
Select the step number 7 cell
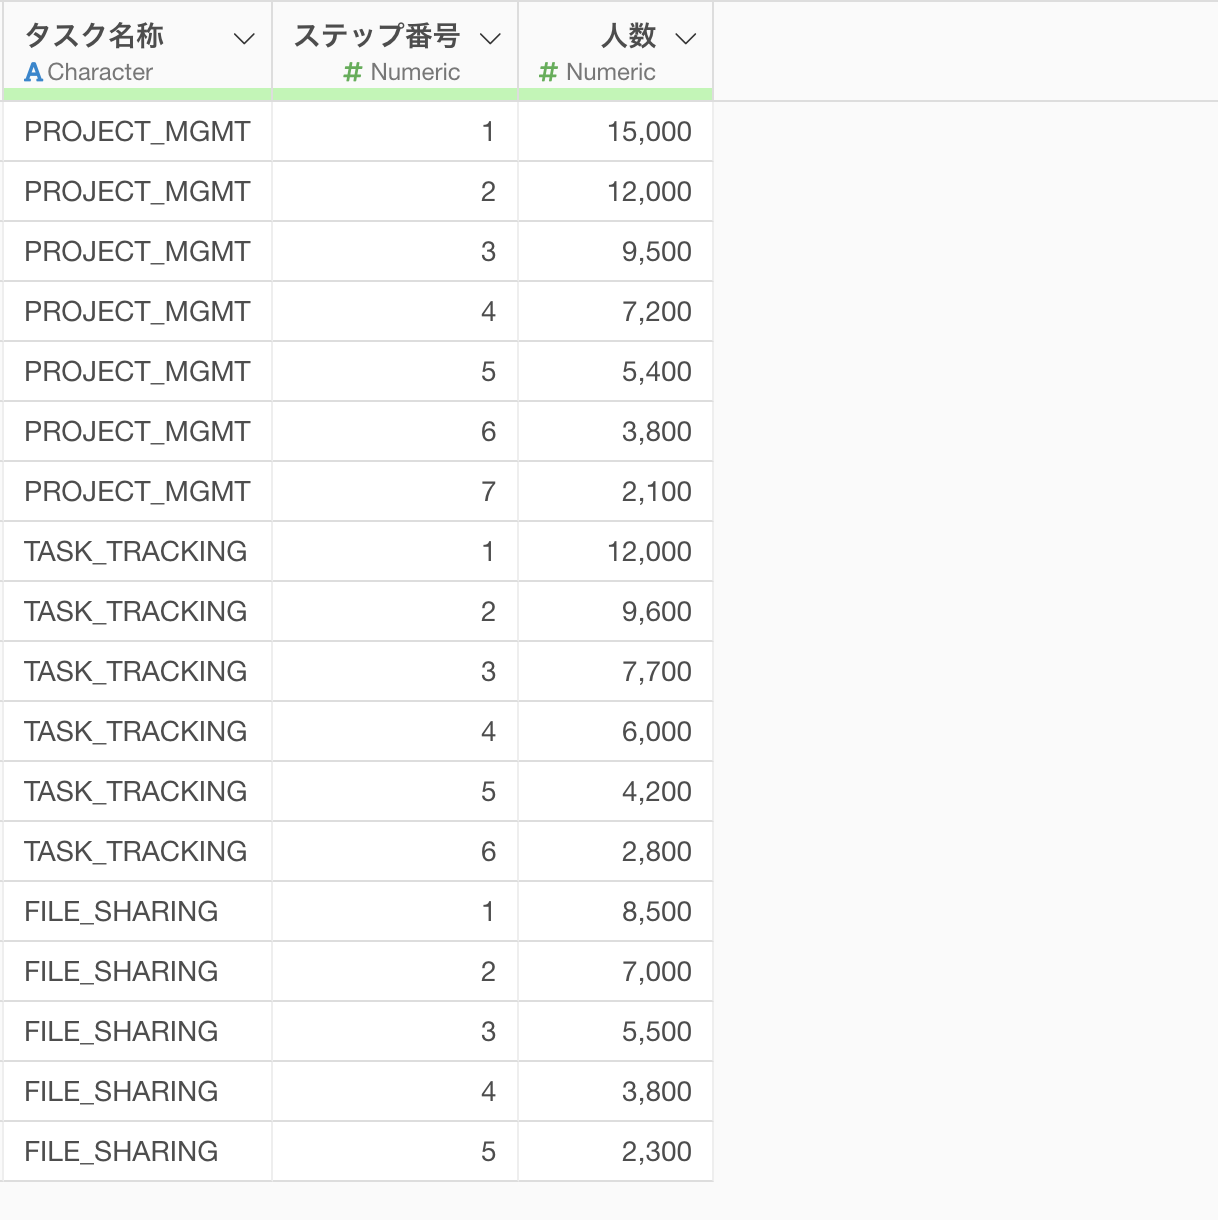click(395, 491)
